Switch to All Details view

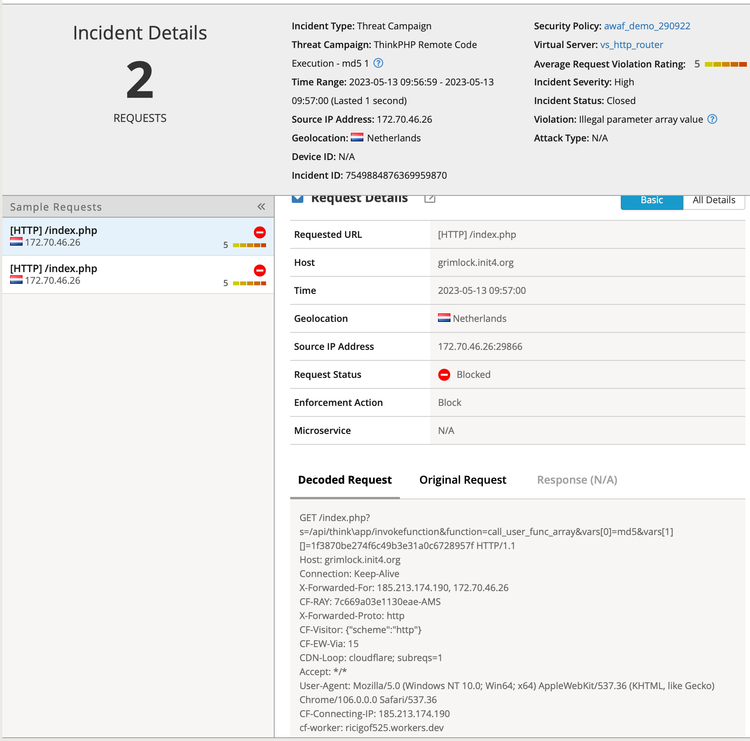tap(714, 200)
